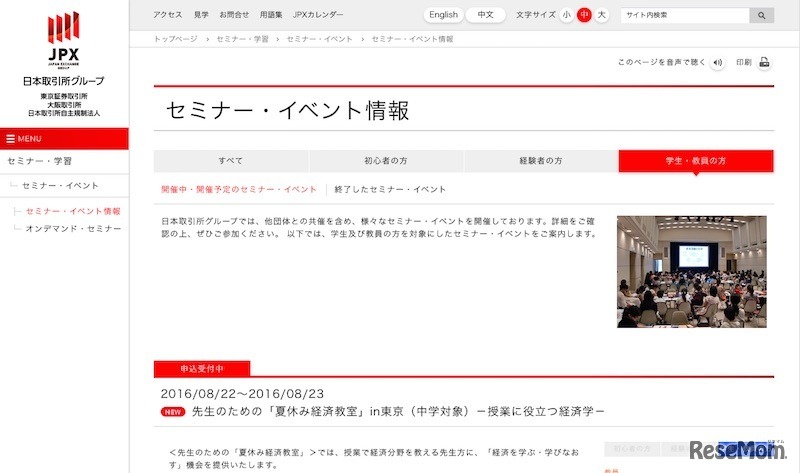
Task: Select the 経験者の方 tab
Action: coord(541,161)
